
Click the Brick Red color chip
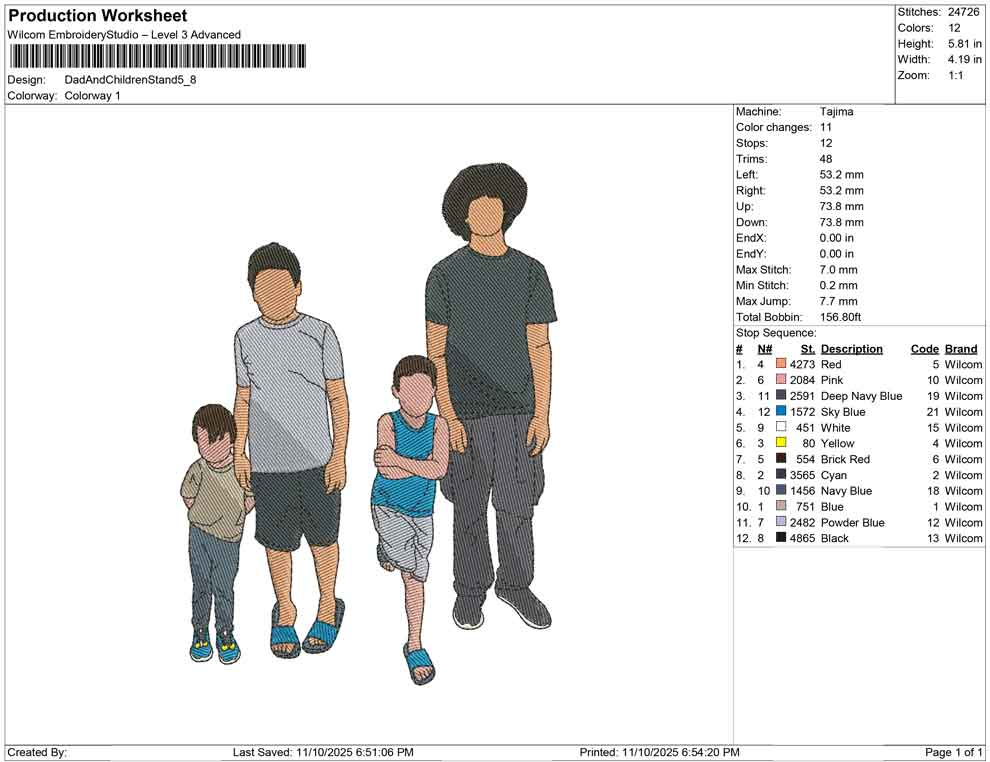click(779, 459)
